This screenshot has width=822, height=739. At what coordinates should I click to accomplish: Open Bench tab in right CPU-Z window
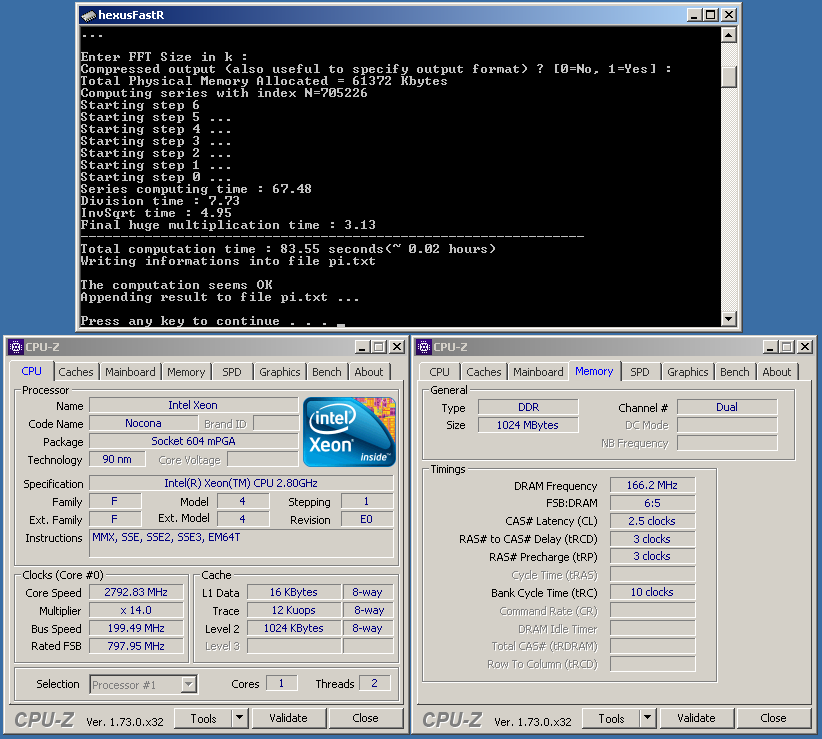pos(734,372)
